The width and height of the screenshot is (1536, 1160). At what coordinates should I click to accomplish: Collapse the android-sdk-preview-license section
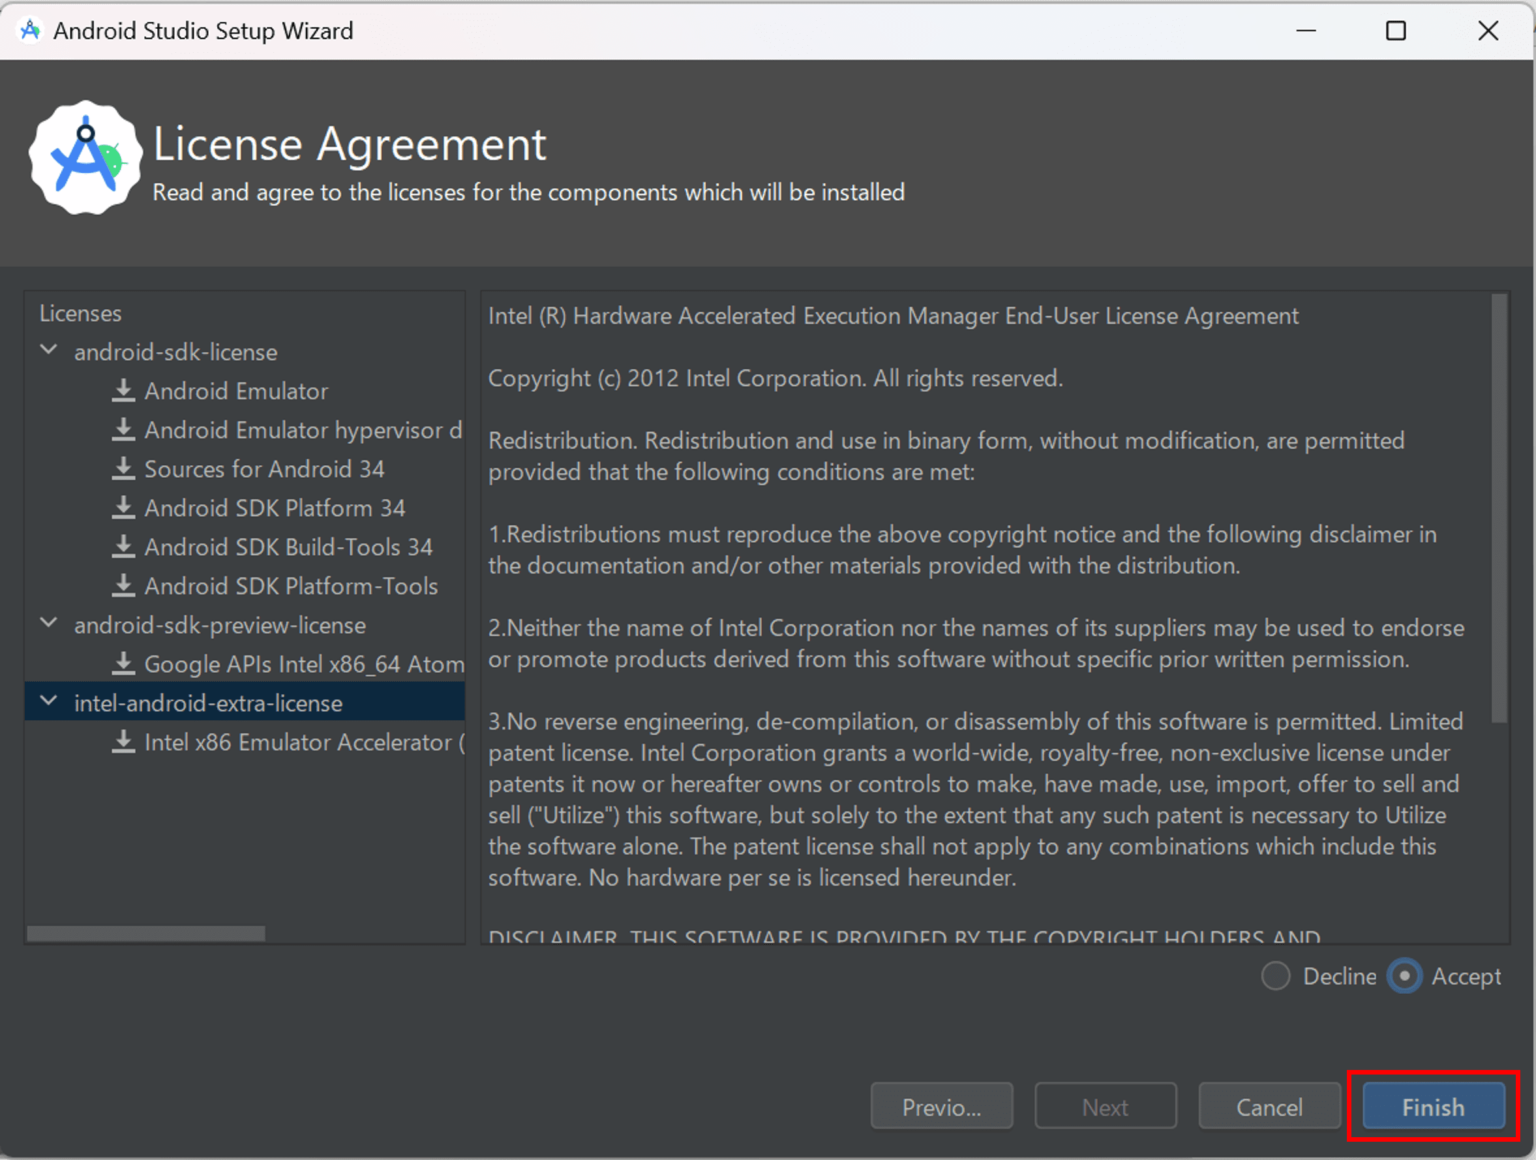click(47, 622)
